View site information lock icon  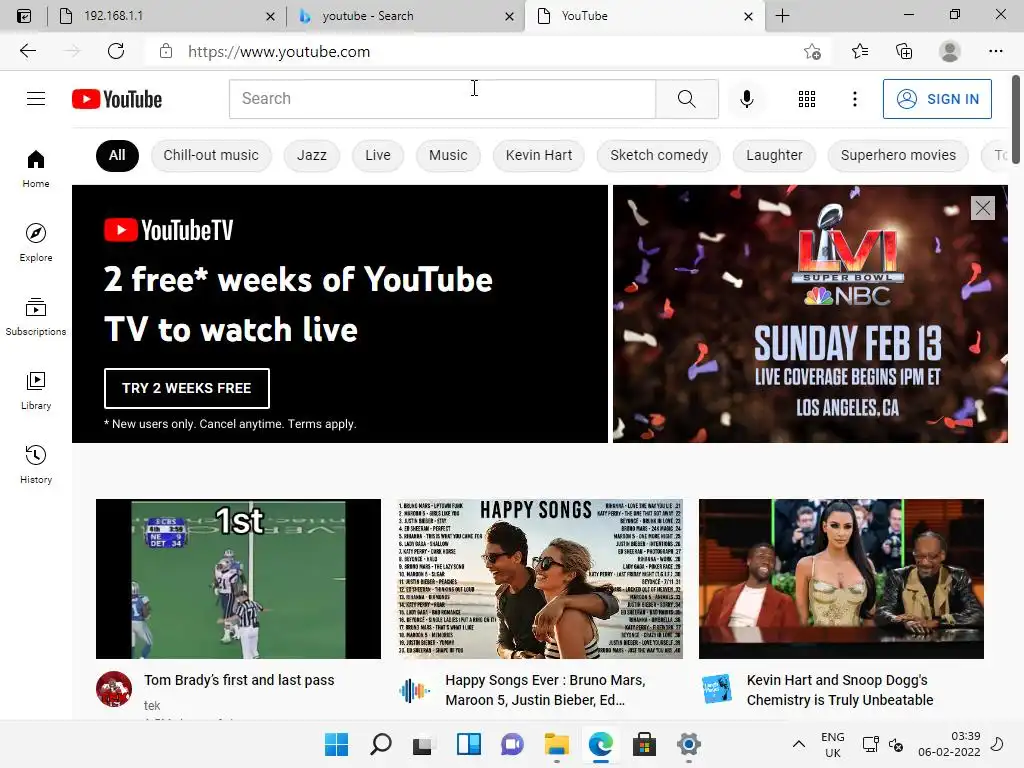pyautogui.click(x=166, y=51)
